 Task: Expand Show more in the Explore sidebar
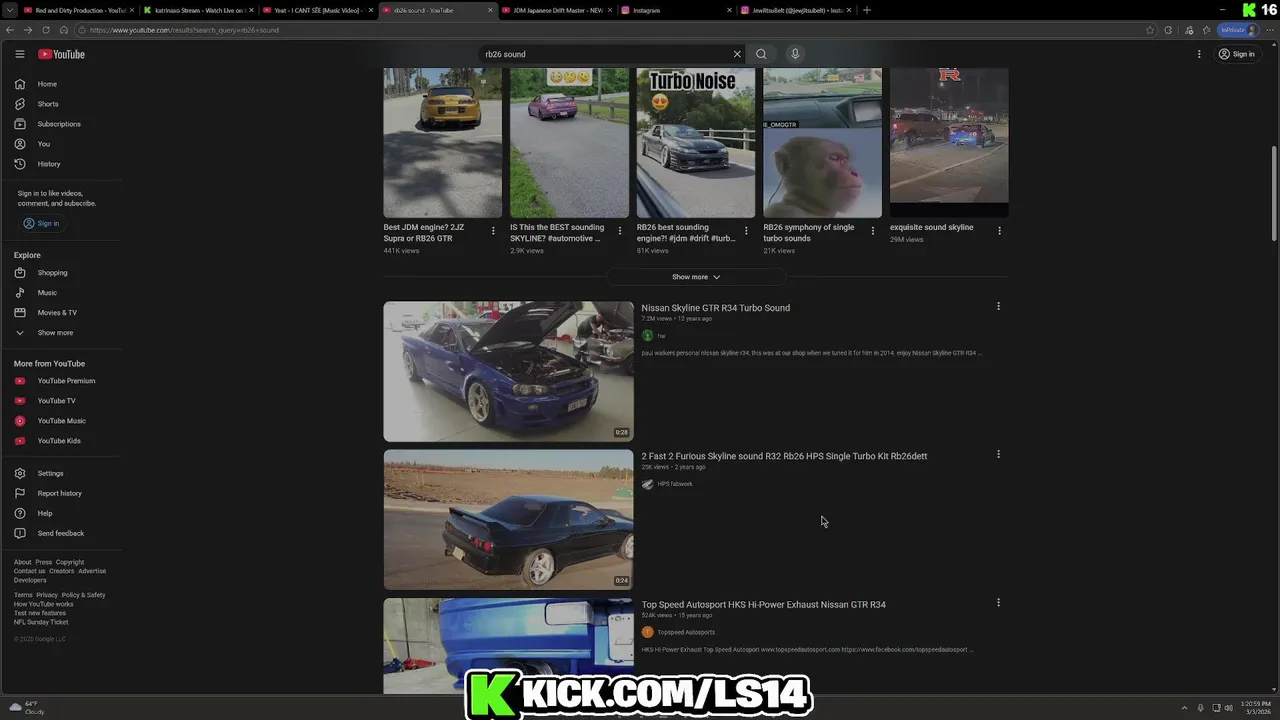pos(55,333)
